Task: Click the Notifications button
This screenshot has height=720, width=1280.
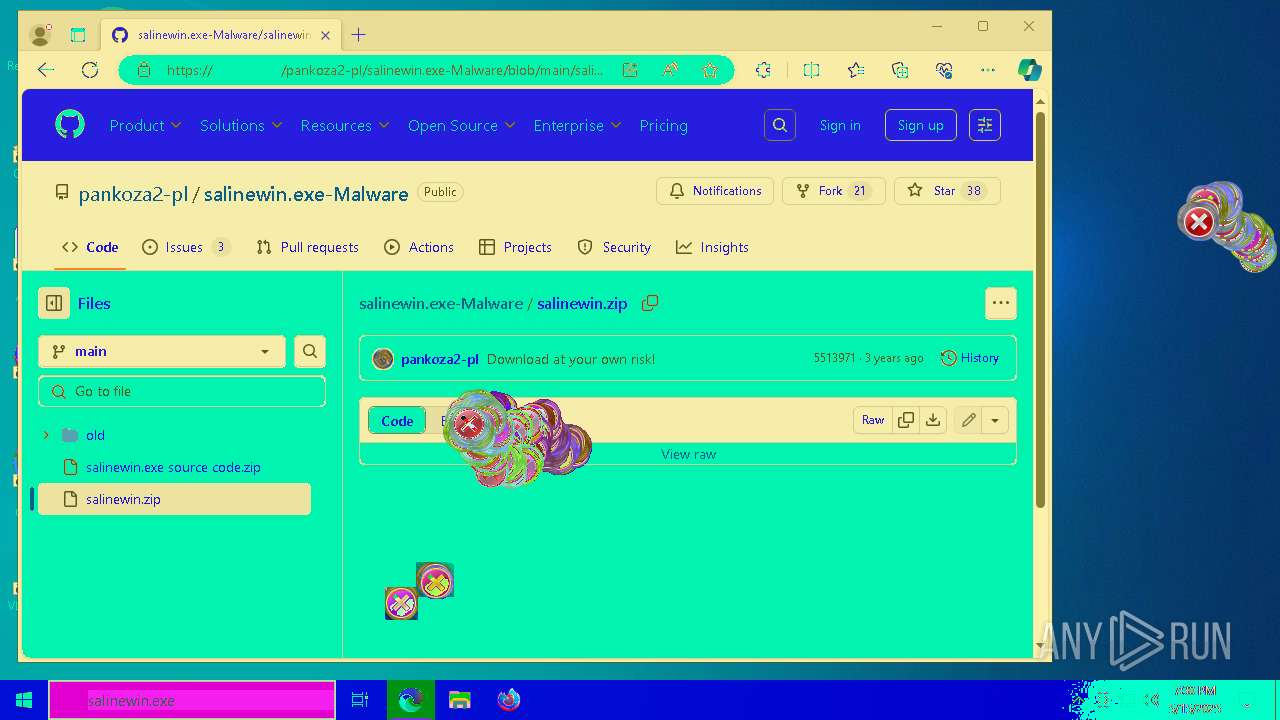Action: pyautogui.click(x=715, y=191)
